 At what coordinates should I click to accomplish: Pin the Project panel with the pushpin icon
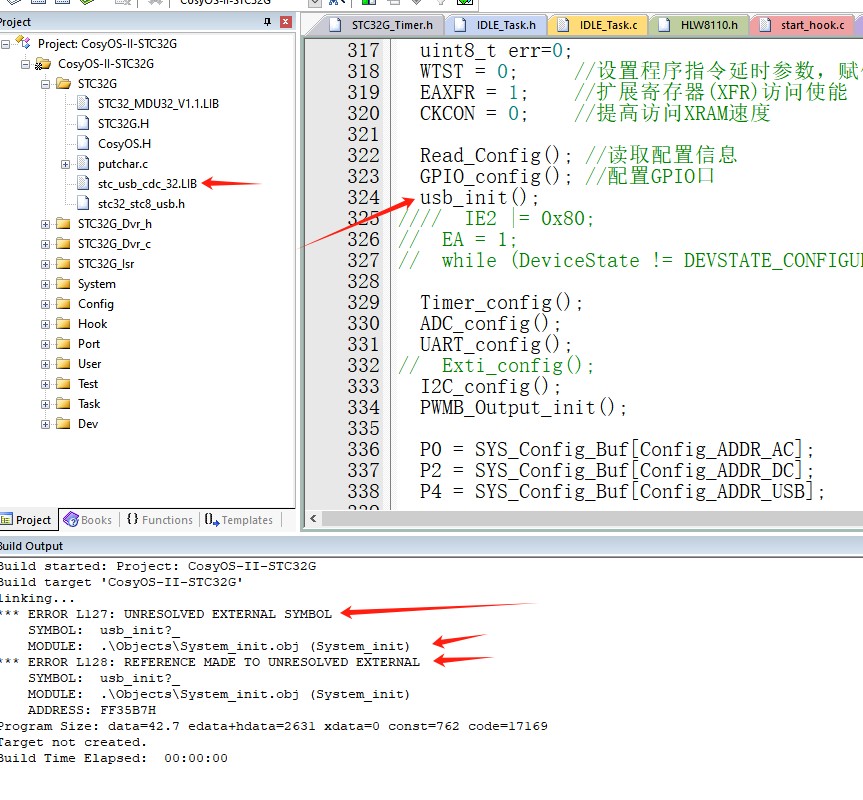(x=267, y=22)
